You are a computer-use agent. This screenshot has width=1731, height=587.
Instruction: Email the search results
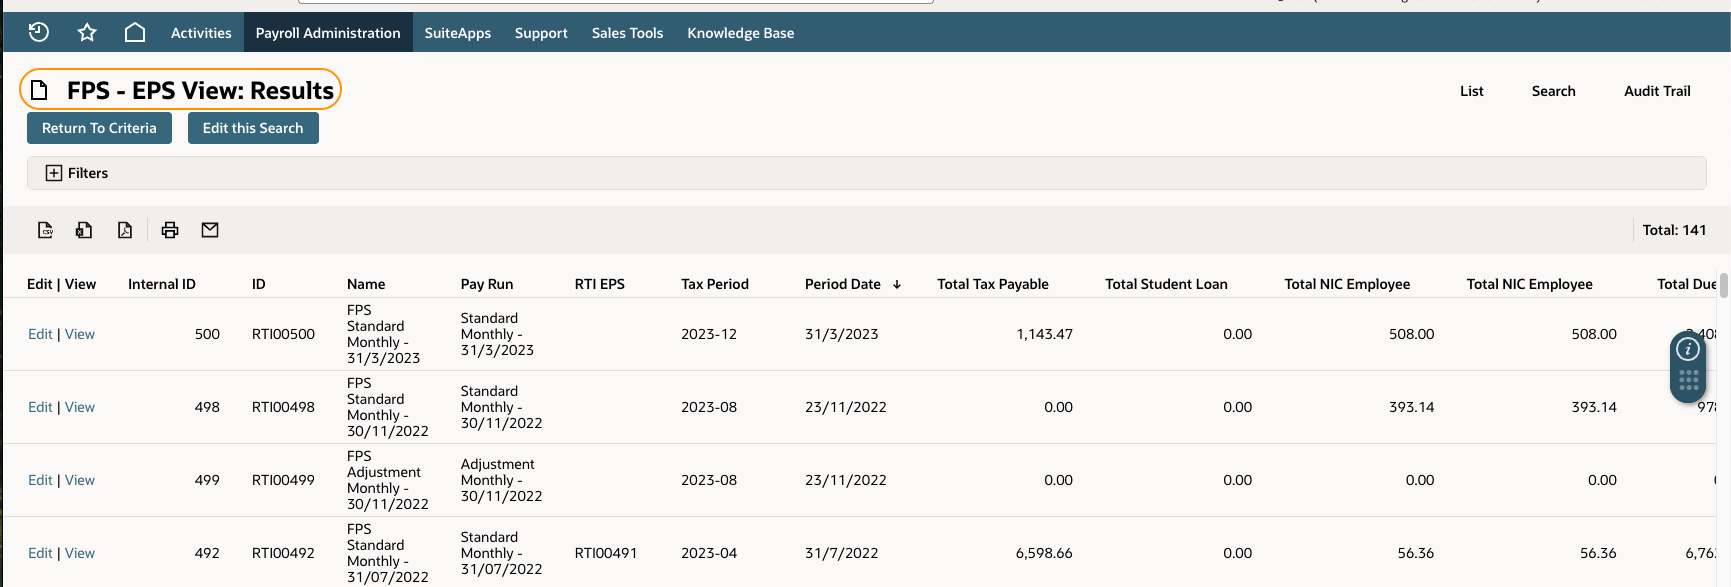[x=210, y=230]
